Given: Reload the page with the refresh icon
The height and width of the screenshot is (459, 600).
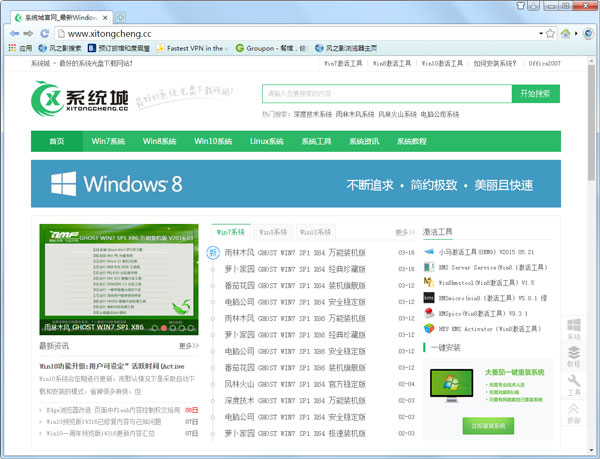Looking at the screenshot, I should (x=44, y=34).
